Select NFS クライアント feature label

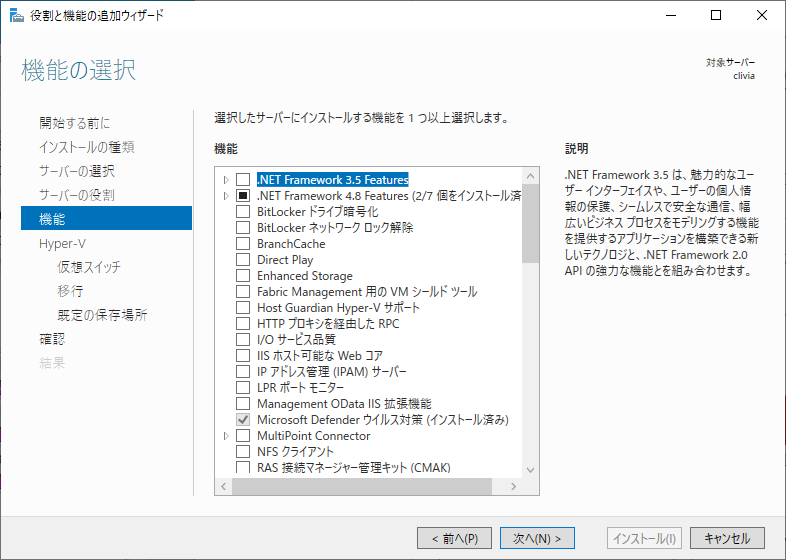pos(295,452)
